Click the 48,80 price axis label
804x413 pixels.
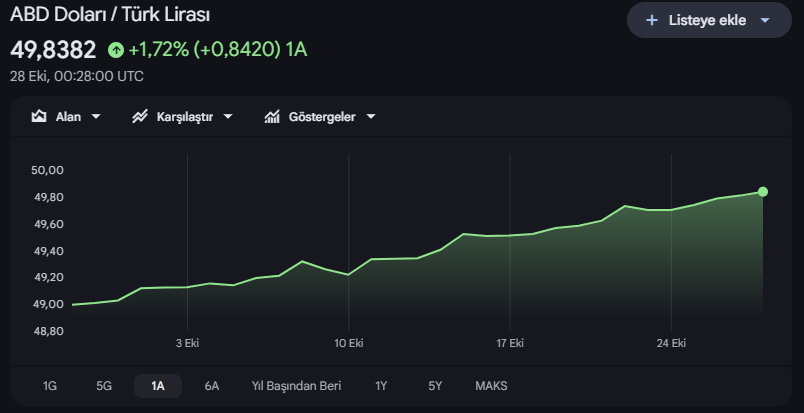(x=49, y=331)
